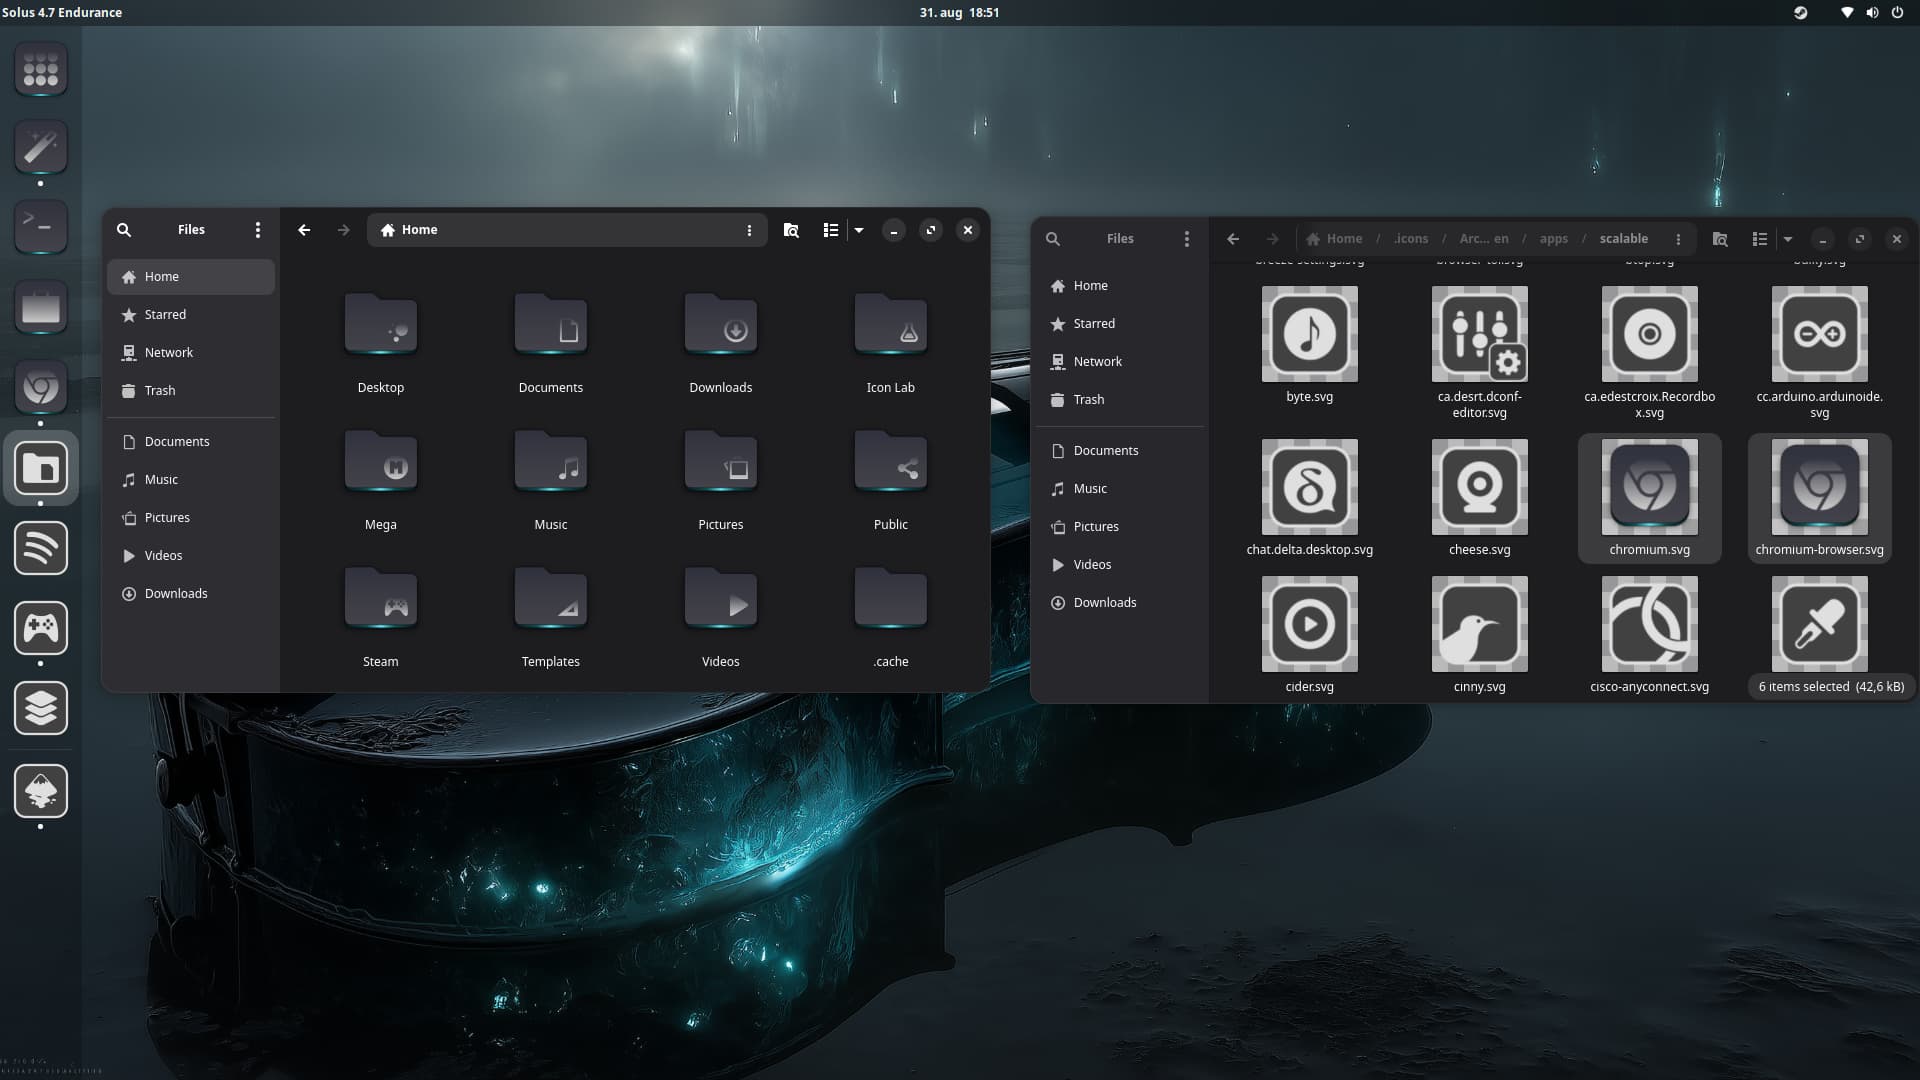Expand view options dropdown in left Files window
The width and height of the screenshot is (1920, 1080).
point(859,230)
